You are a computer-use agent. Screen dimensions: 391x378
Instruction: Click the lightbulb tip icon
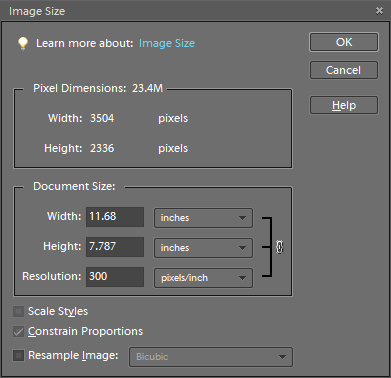[23, 43]
